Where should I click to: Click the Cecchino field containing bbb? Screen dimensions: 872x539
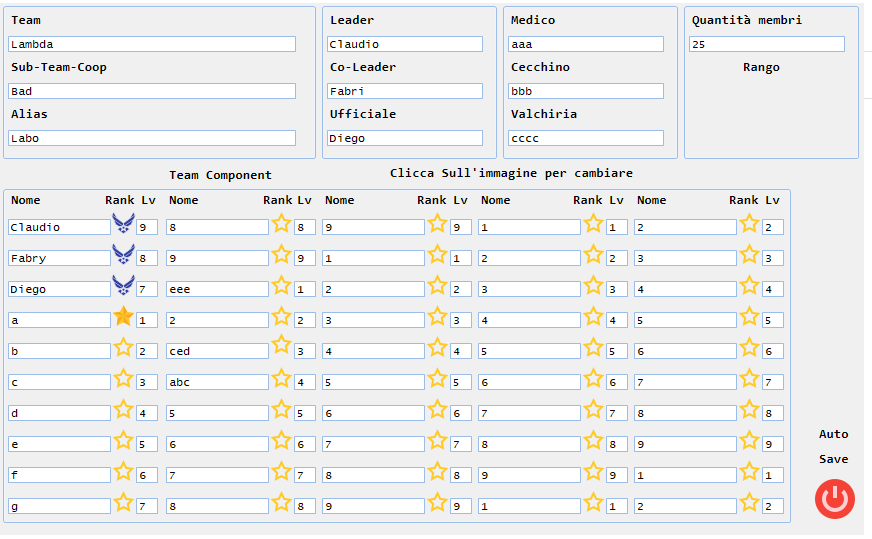[586, 91]
